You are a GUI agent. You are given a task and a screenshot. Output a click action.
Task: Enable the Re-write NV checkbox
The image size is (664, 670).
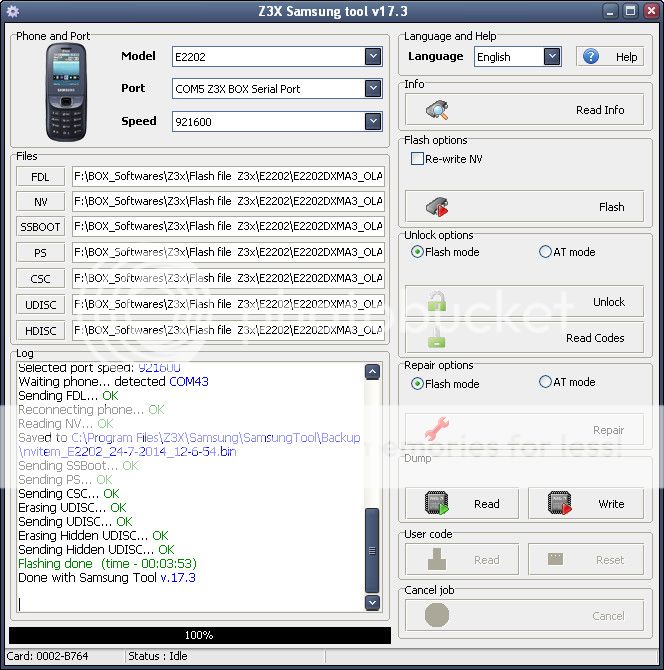(x=417, y=159)
